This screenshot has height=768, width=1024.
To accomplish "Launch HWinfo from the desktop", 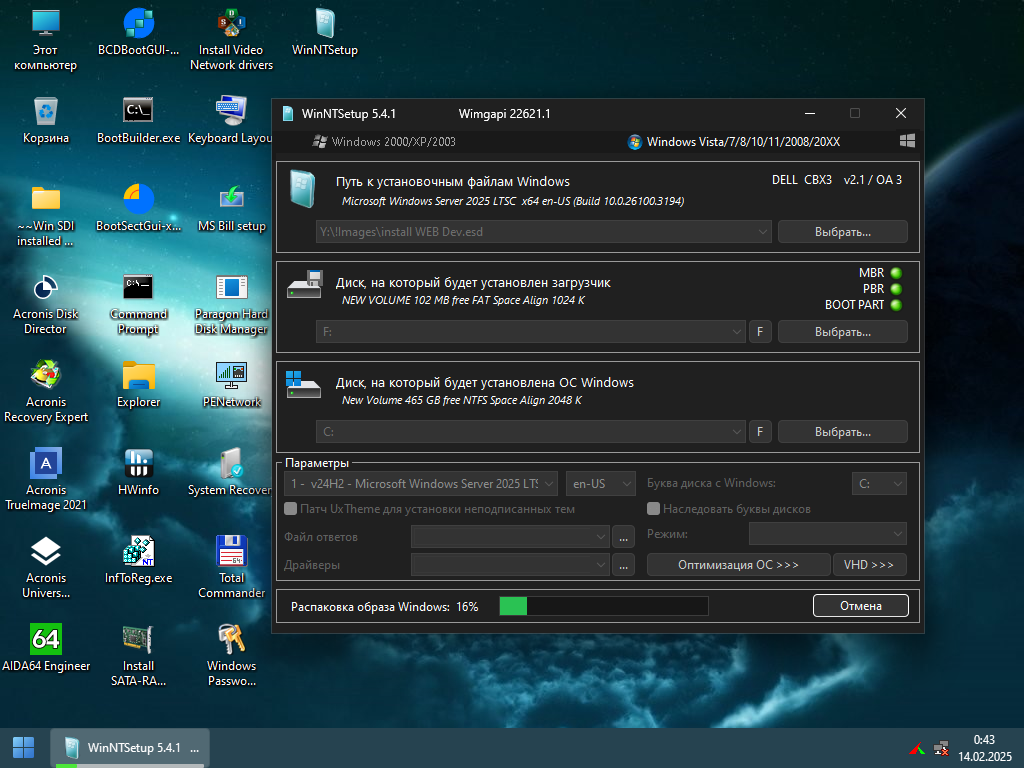I will (x=138, y=473).
